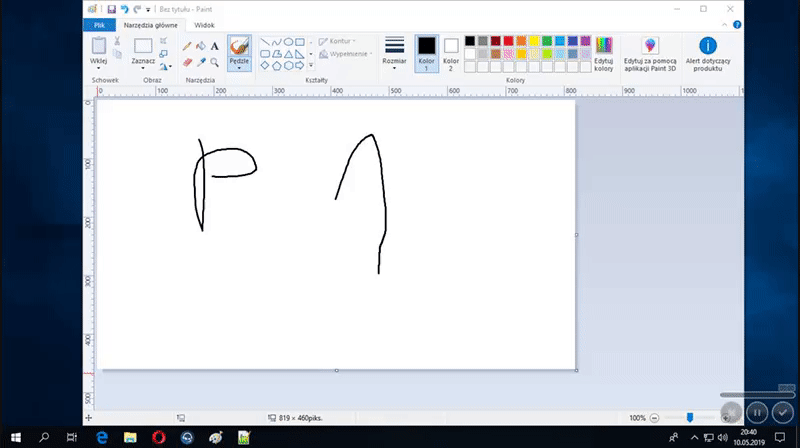Open File Explorer from the taskbar

(x=130, y=437)
